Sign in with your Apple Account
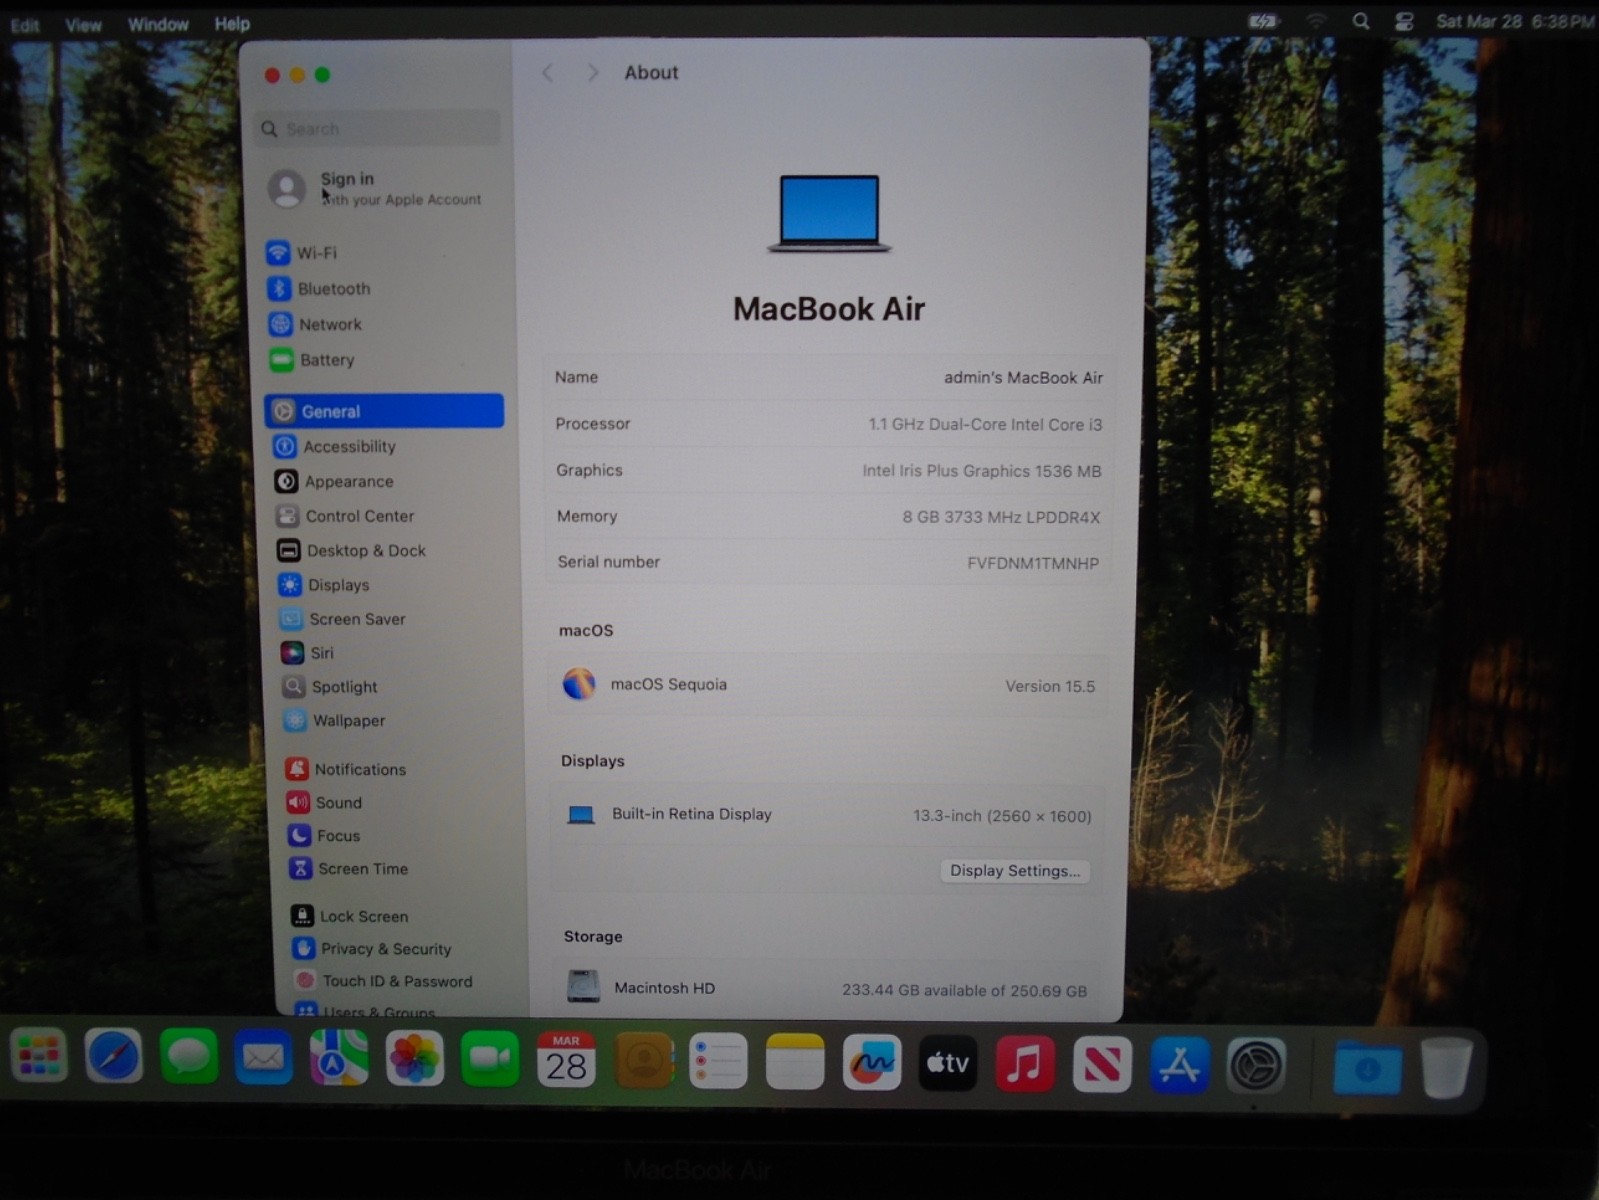The image size is (1599, 1200). [376, 188]
